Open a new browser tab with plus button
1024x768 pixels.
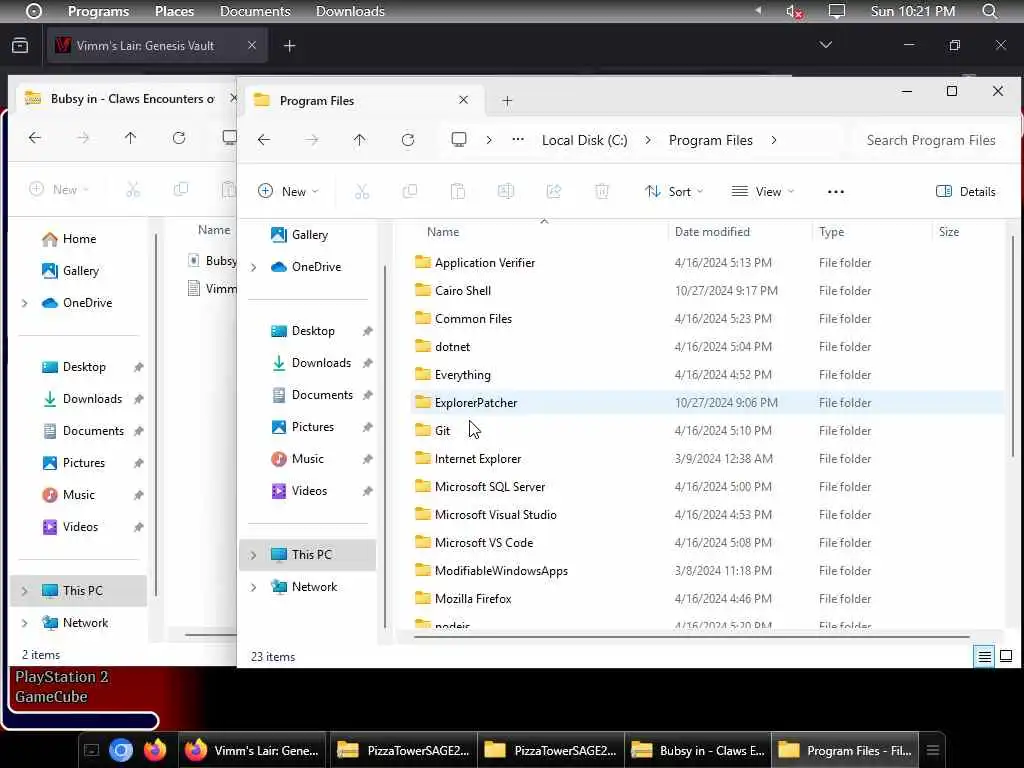[x=290, y=45]
